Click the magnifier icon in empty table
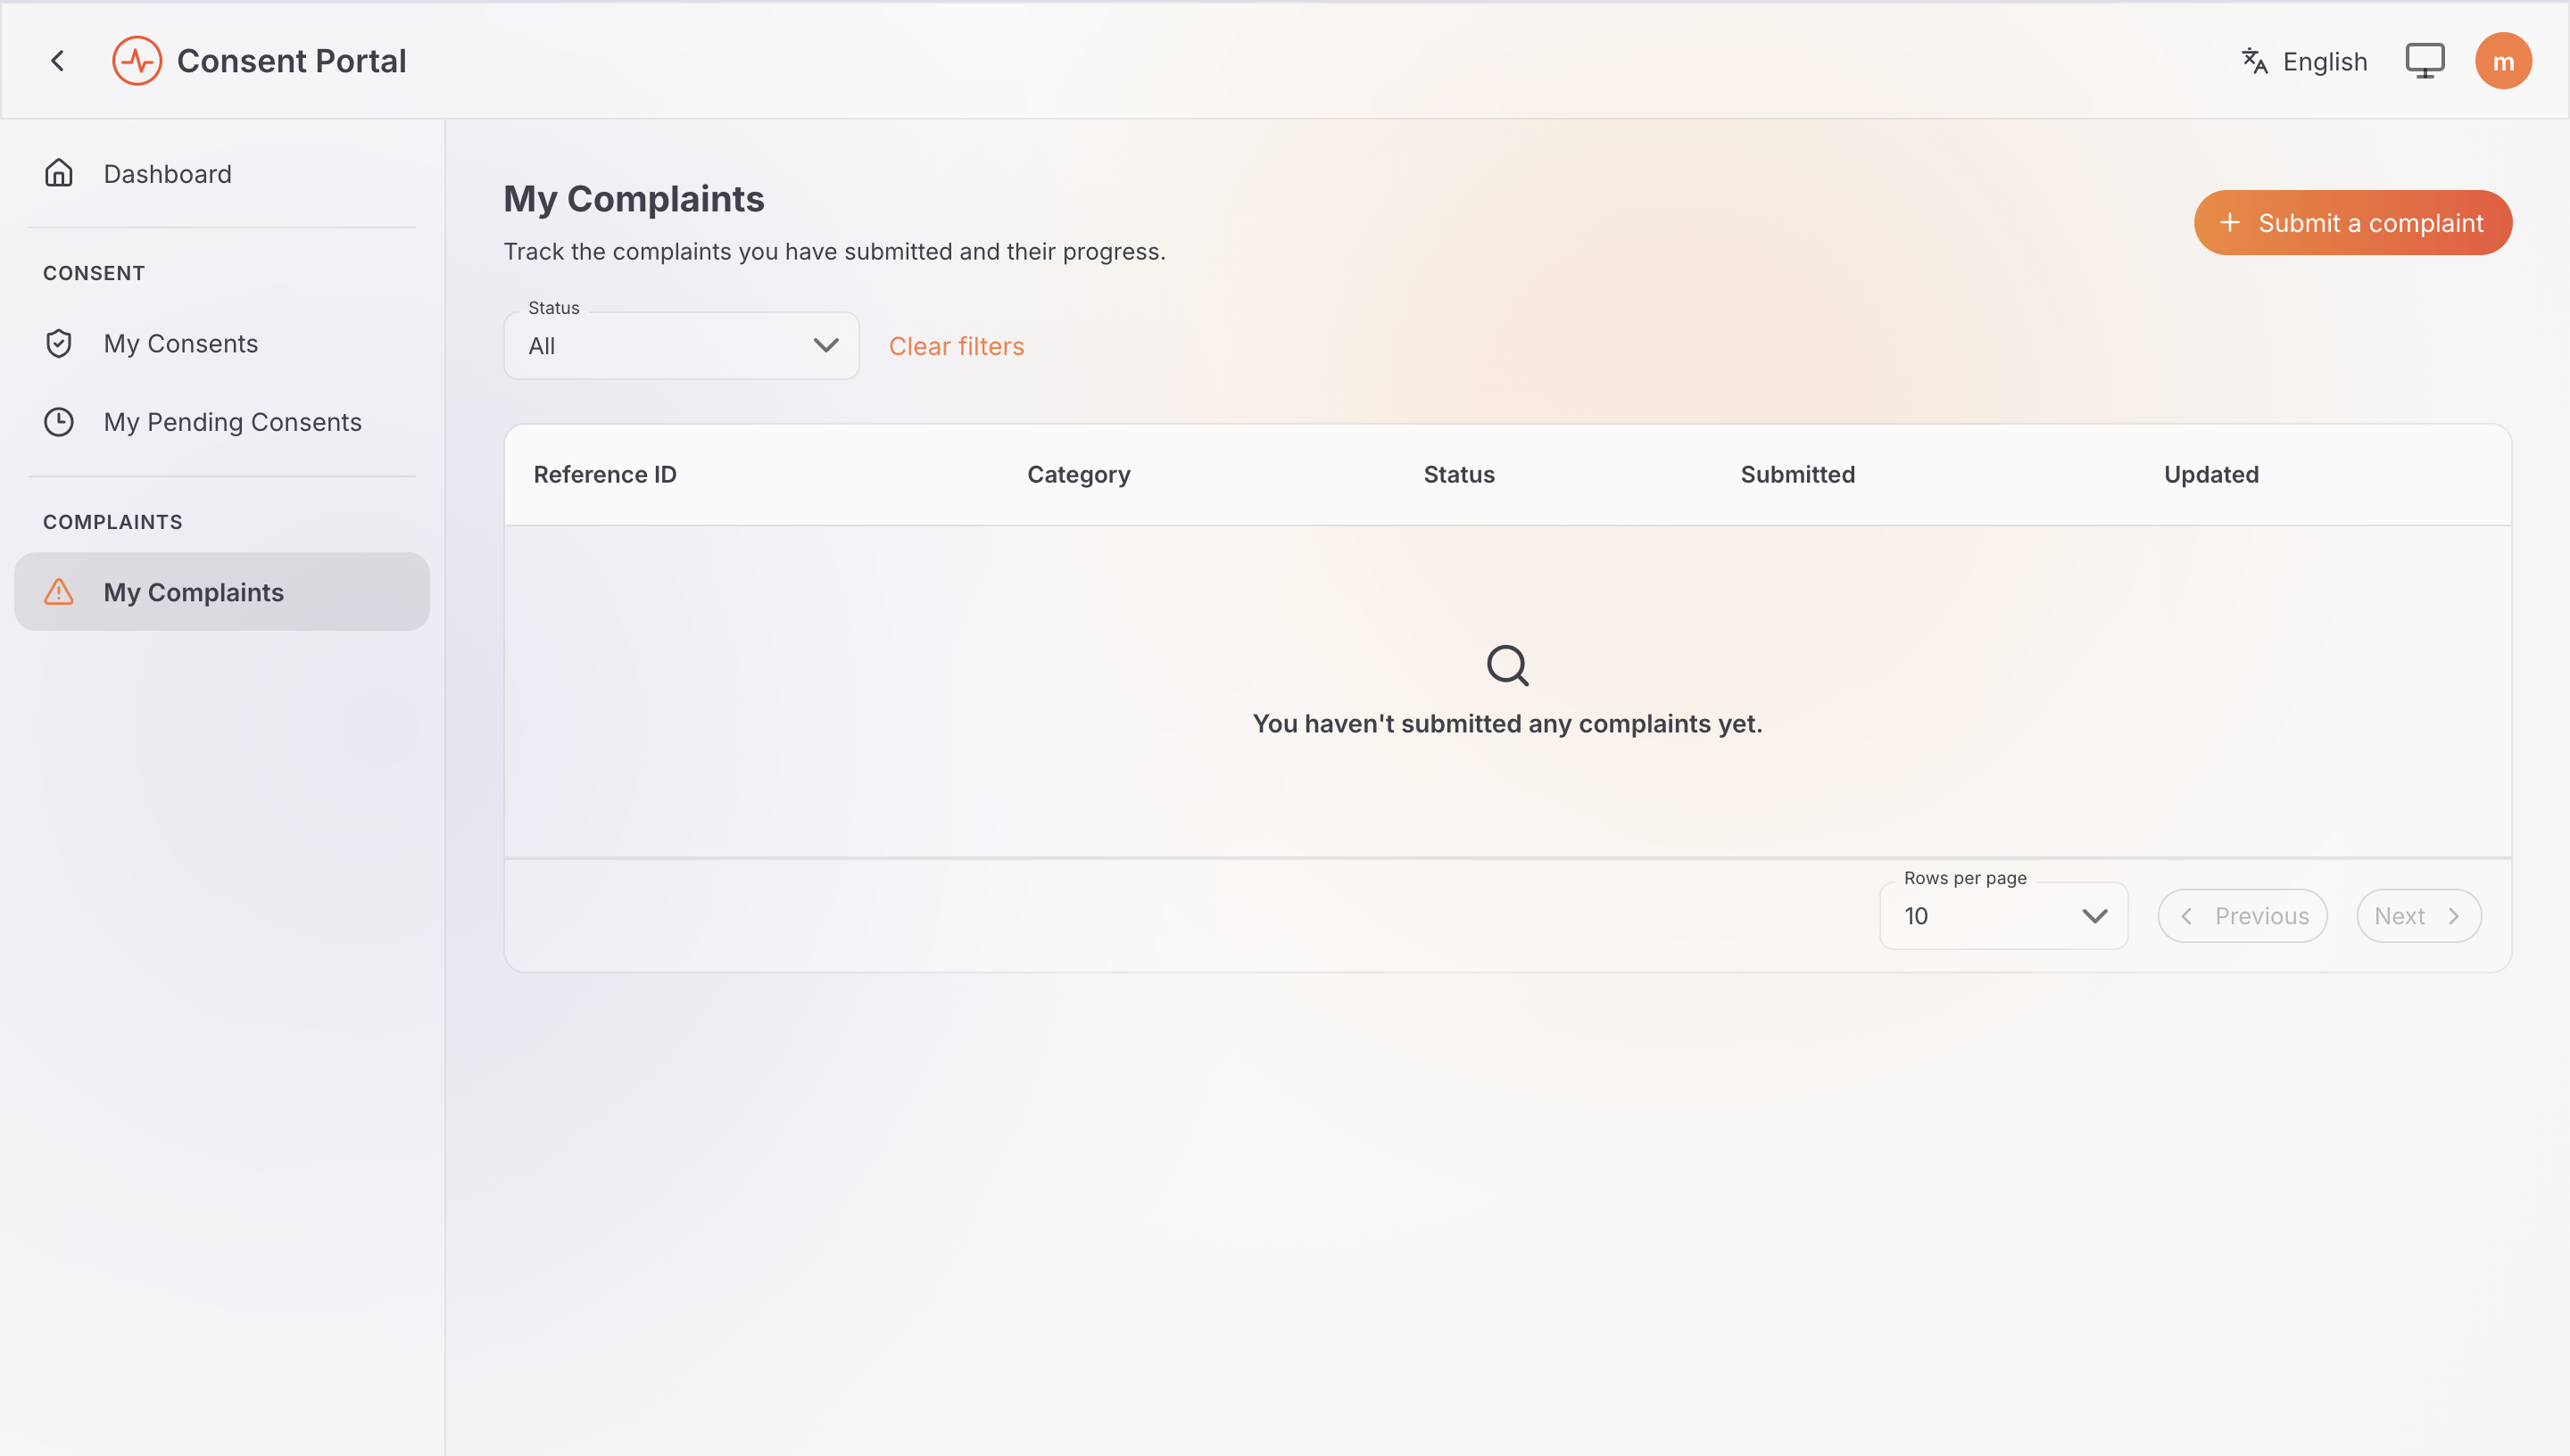 pos(1507,665)
